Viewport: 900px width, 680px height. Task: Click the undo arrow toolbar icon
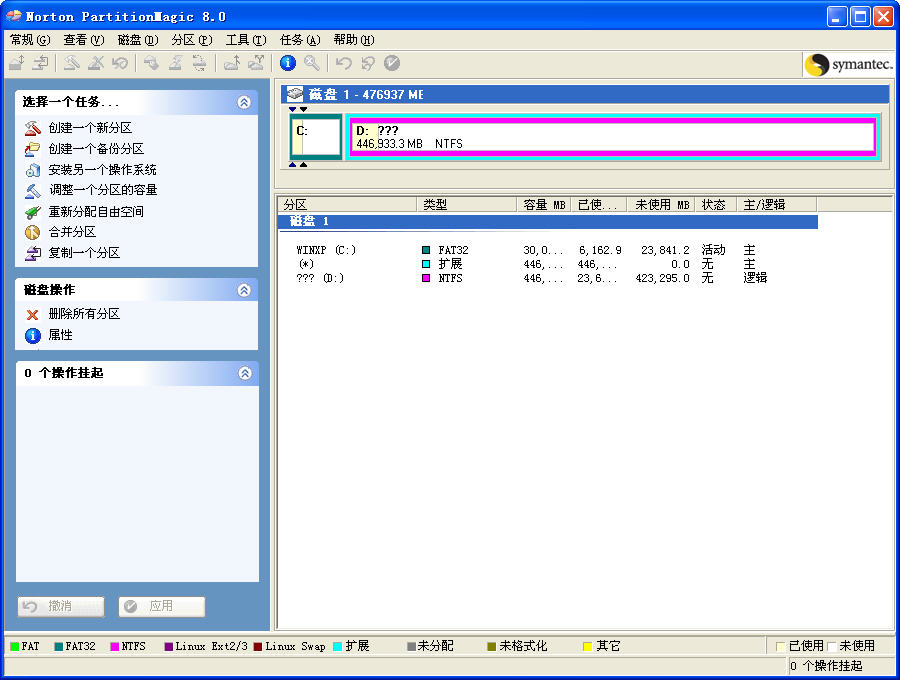click(345, 63)
